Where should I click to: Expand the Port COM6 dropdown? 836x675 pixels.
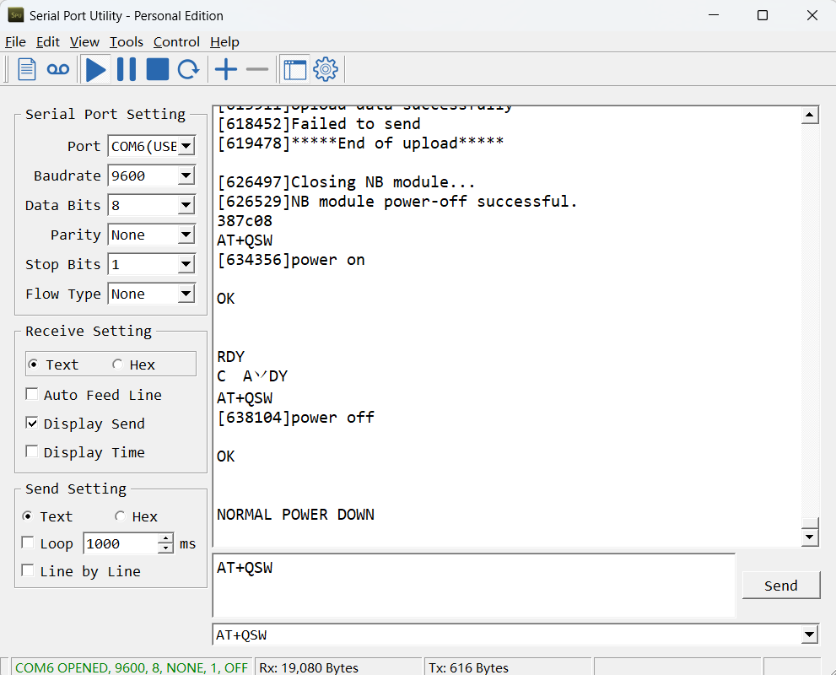[x=186, y=146]
